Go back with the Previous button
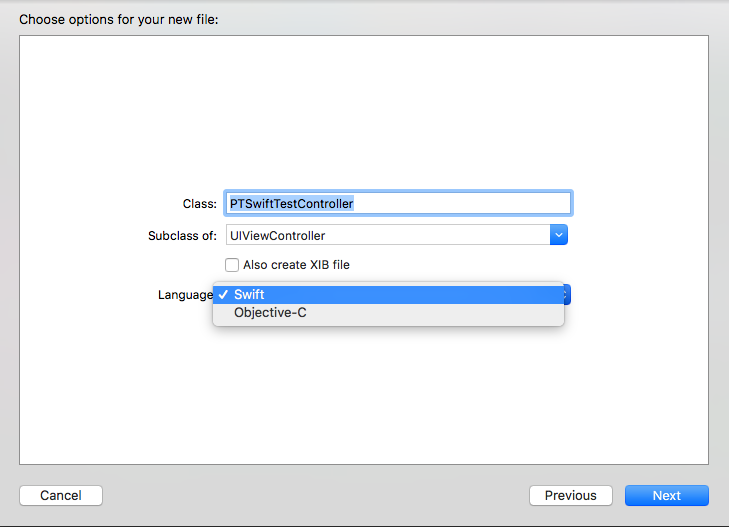 tap(570, 495)
